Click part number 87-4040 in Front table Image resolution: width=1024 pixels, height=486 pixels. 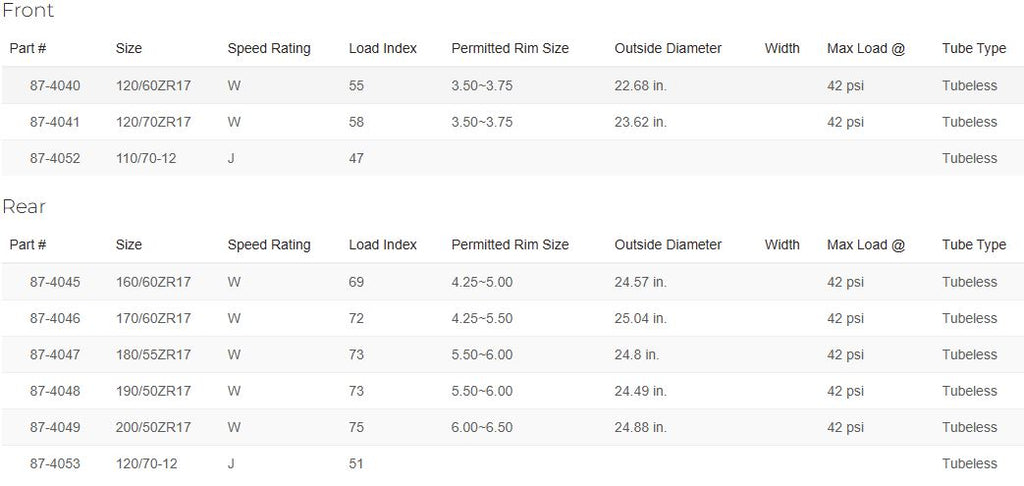click(x=55, y=86)
